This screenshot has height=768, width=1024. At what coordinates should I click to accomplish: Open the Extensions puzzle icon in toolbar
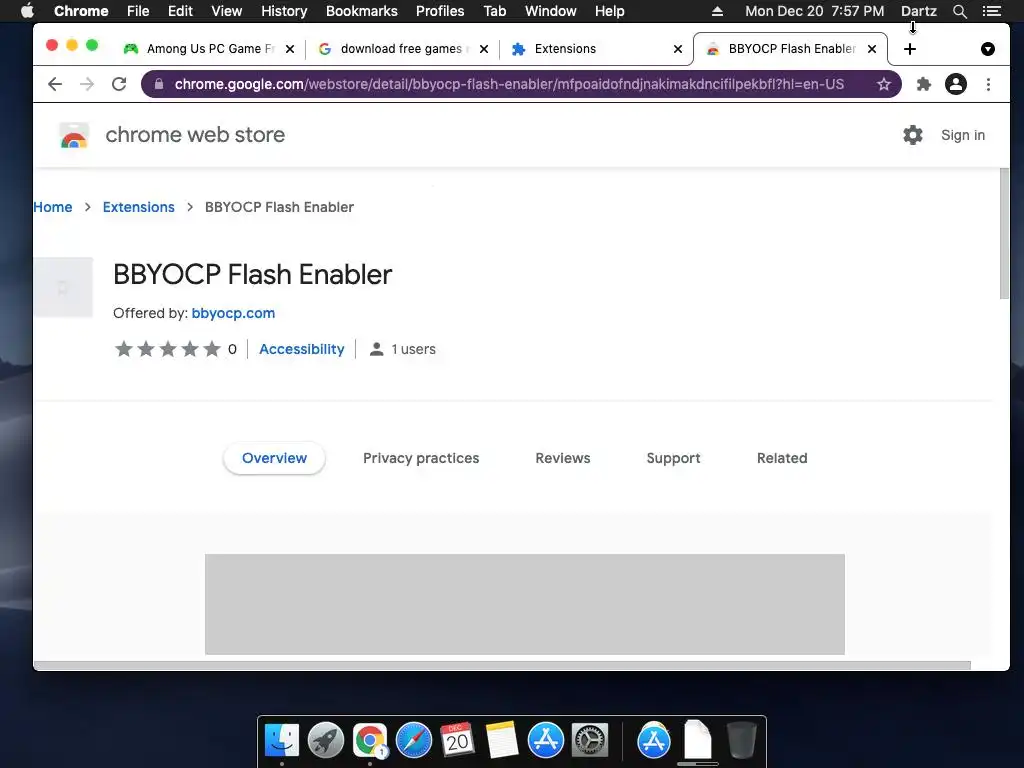click(x=923, y=84)
